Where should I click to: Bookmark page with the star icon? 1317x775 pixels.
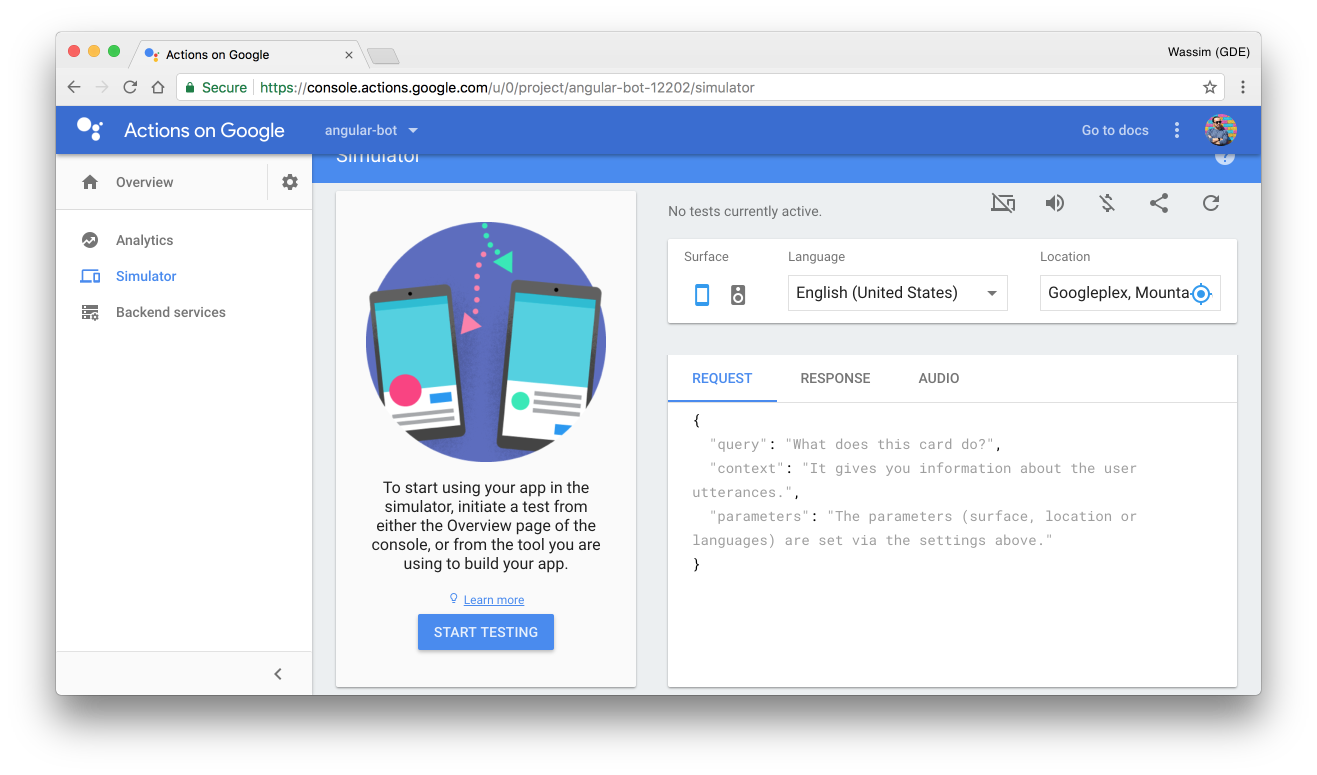[1210, 87]
